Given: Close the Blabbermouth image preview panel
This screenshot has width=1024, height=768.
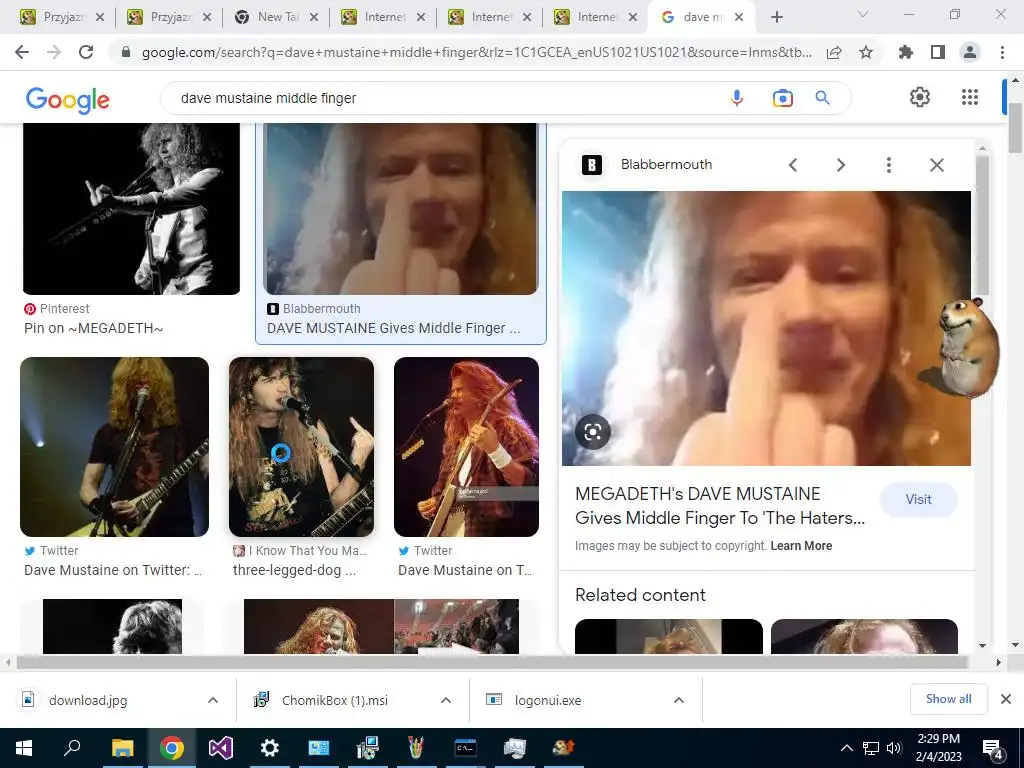Looking at the screenshot, I should pos(936,165).
